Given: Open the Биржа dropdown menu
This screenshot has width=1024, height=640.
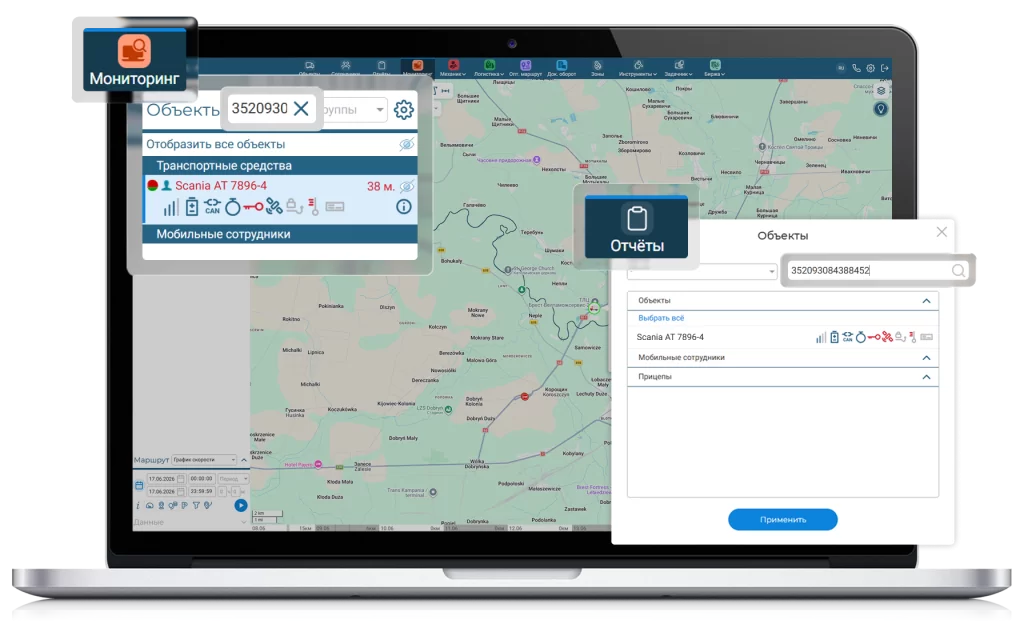Looking at the screenshot, I should 714,68.
